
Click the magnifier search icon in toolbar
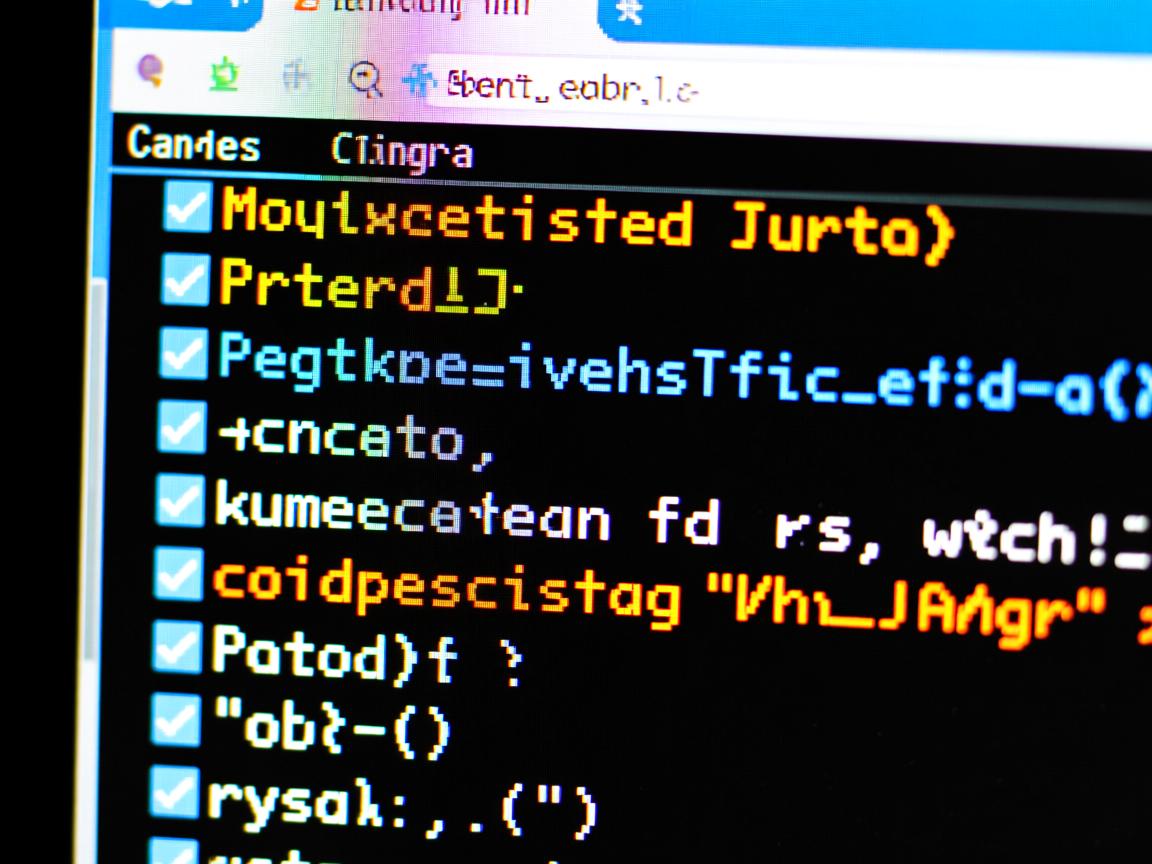point(365,79)
